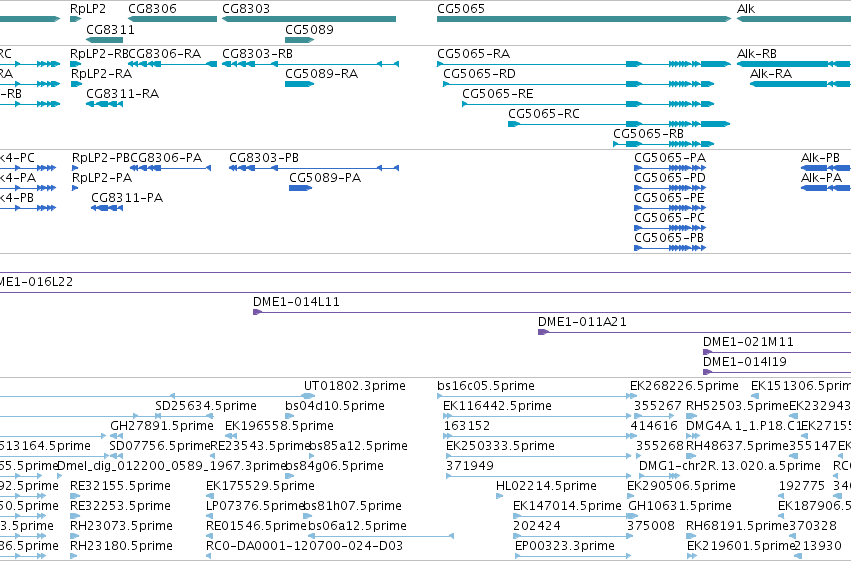
Task: Click the EST entry labeled 371949
Action: [x=470, y=466]
